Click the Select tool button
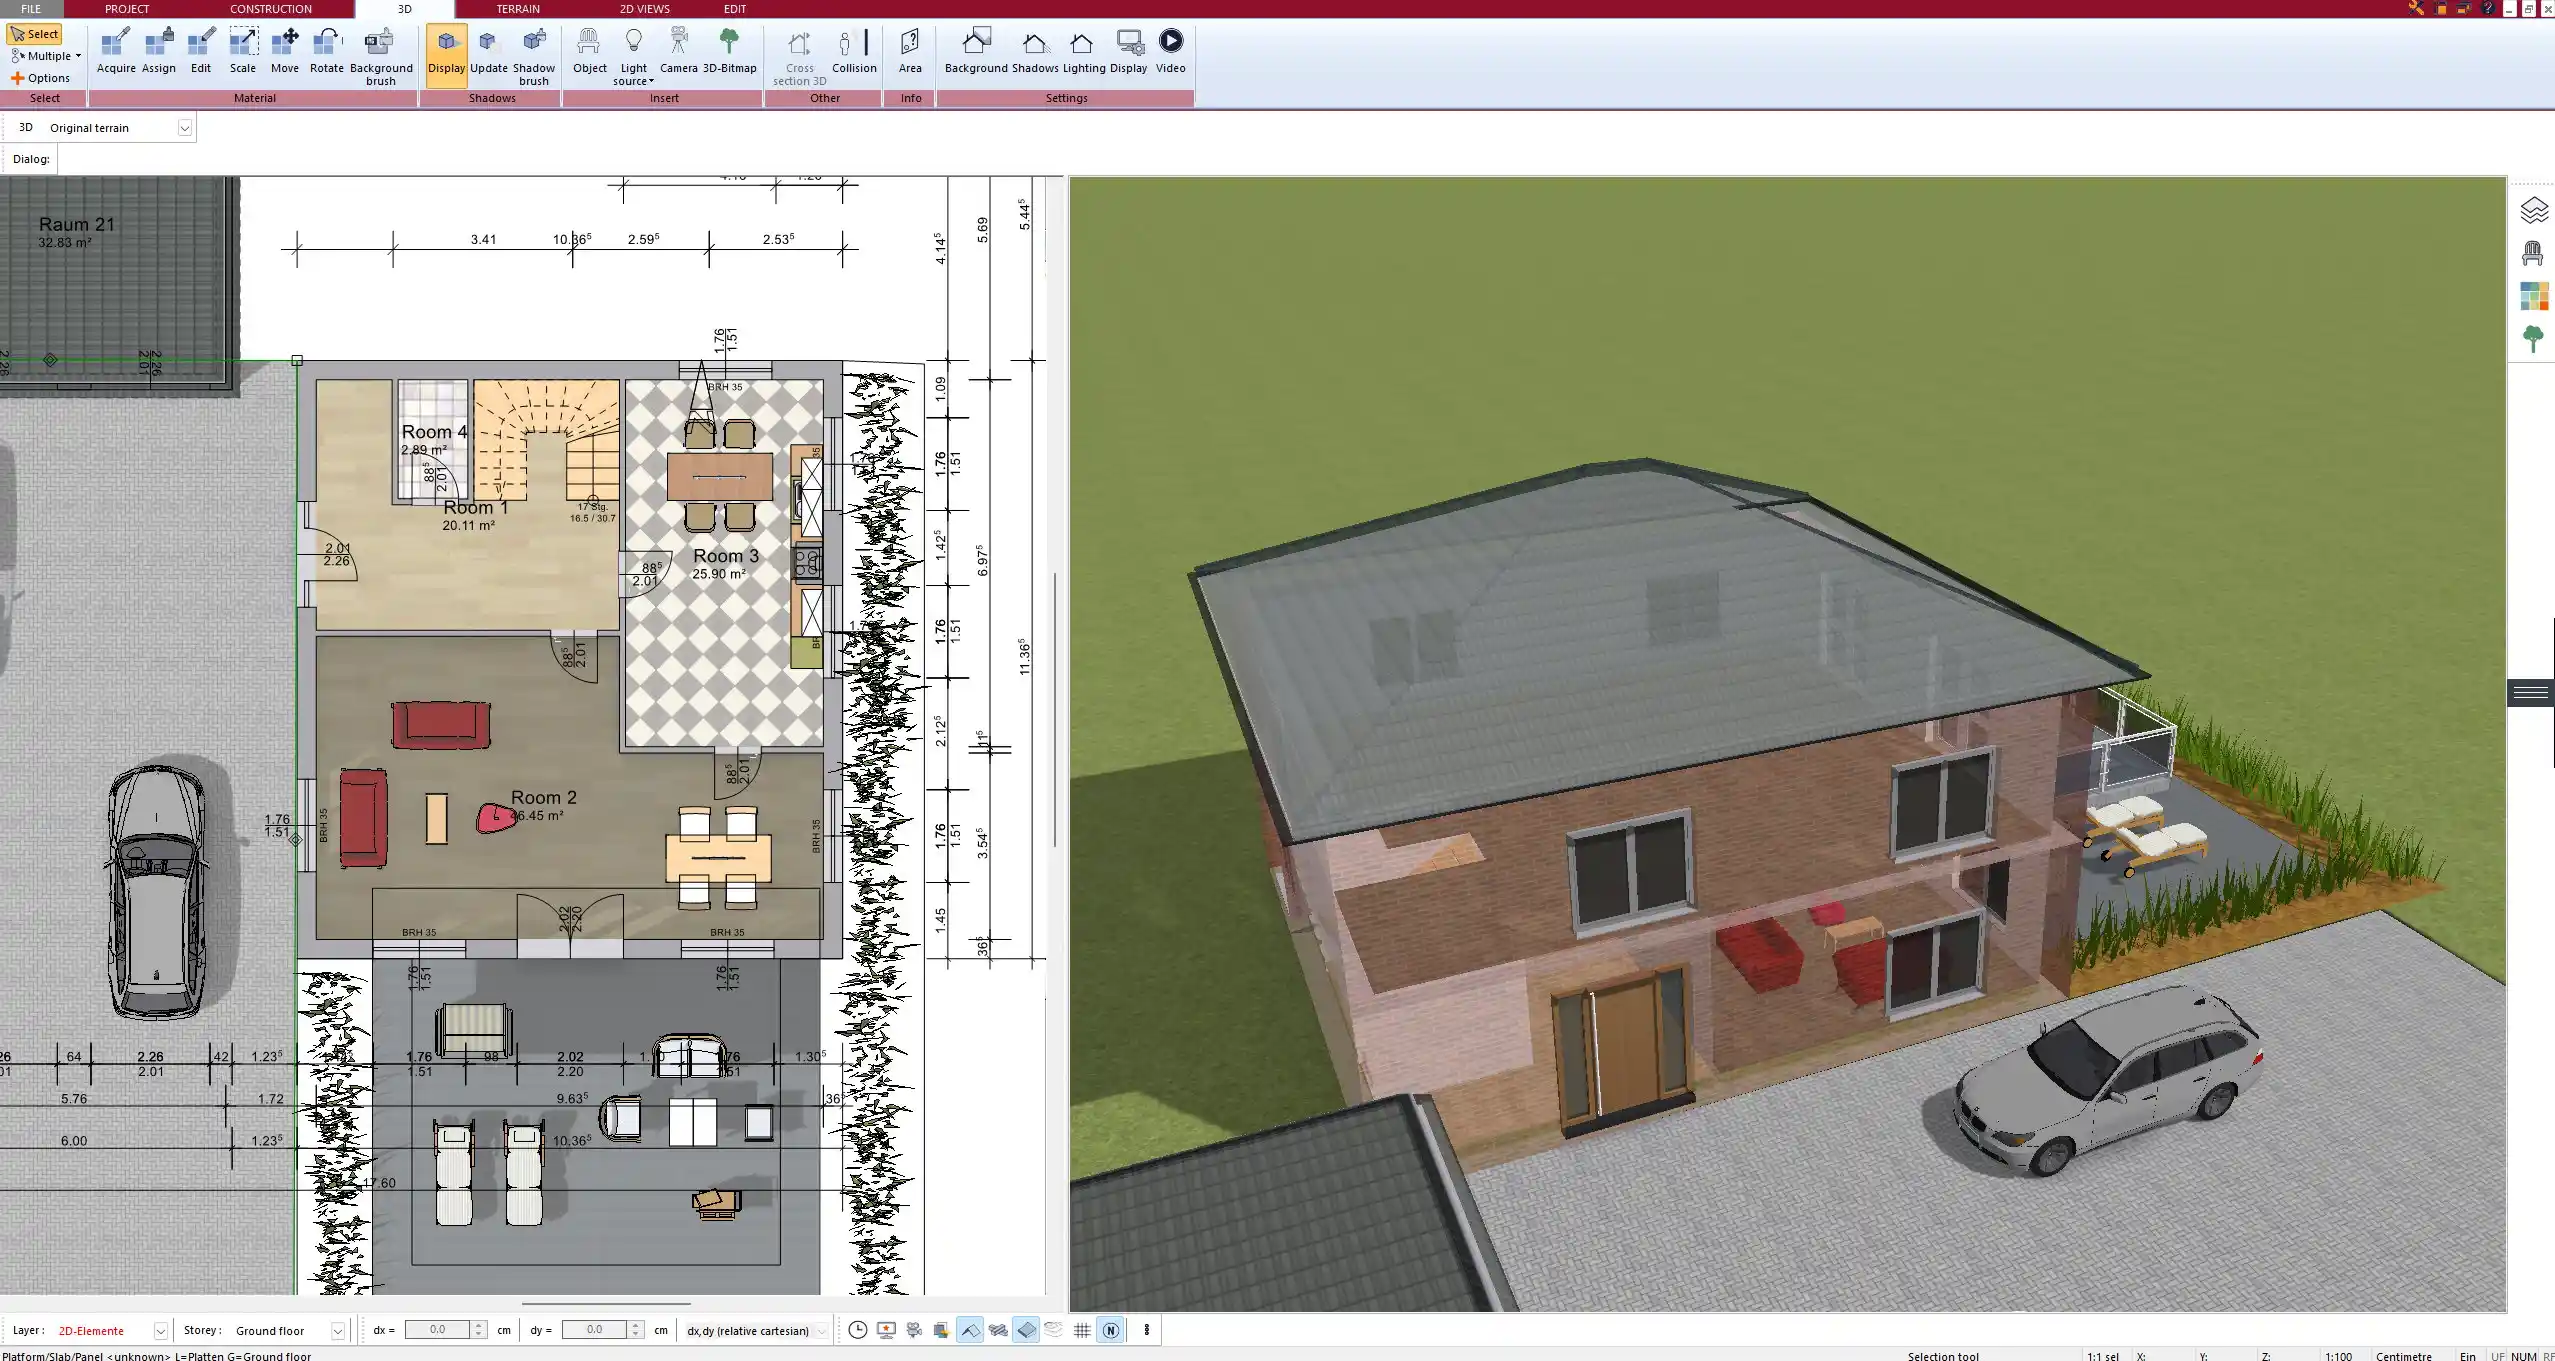The width and height of the screenshot is (2555, 1361). (x=35, y=34)
